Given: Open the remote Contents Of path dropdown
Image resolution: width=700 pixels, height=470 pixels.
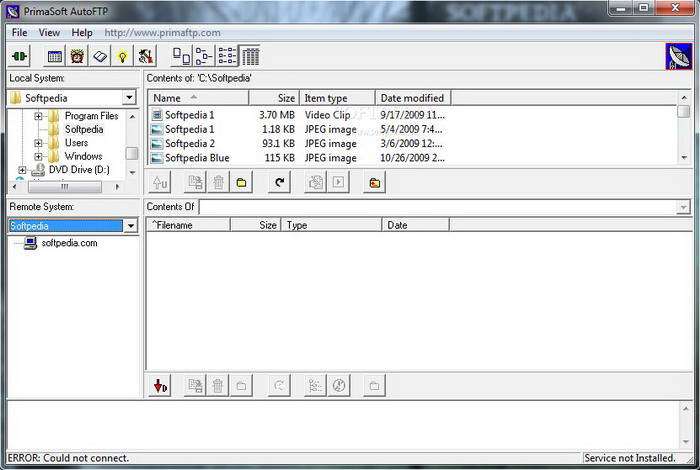Looking at the screenshot, I should click(683, 208).
